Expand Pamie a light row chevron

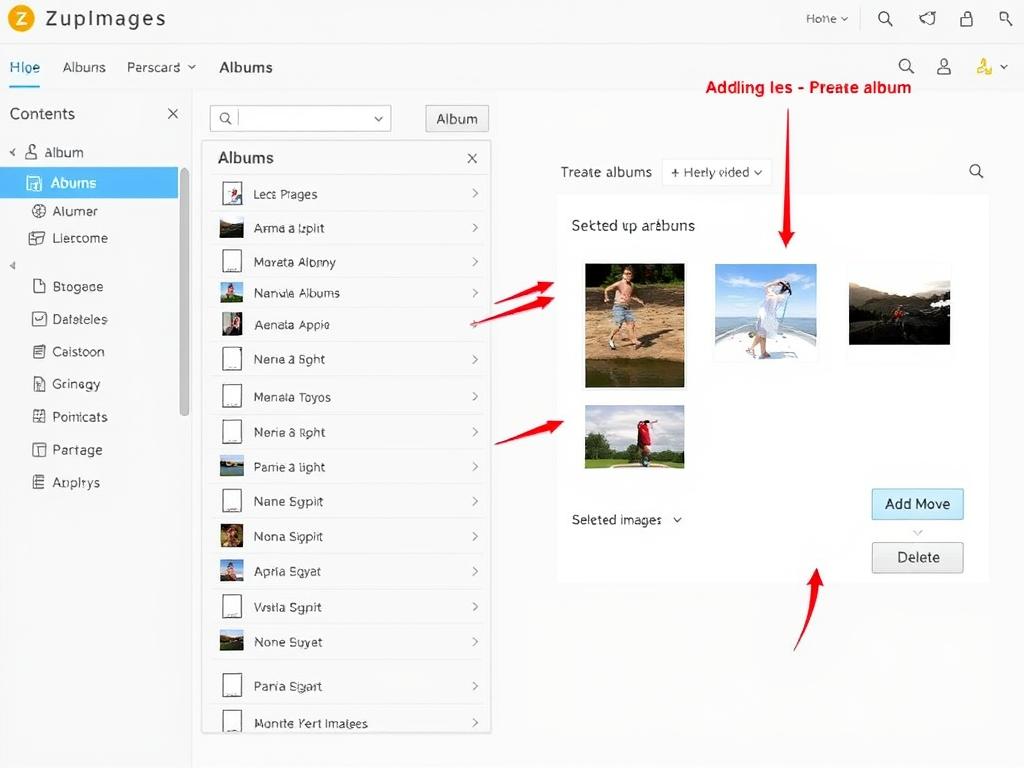475,466
